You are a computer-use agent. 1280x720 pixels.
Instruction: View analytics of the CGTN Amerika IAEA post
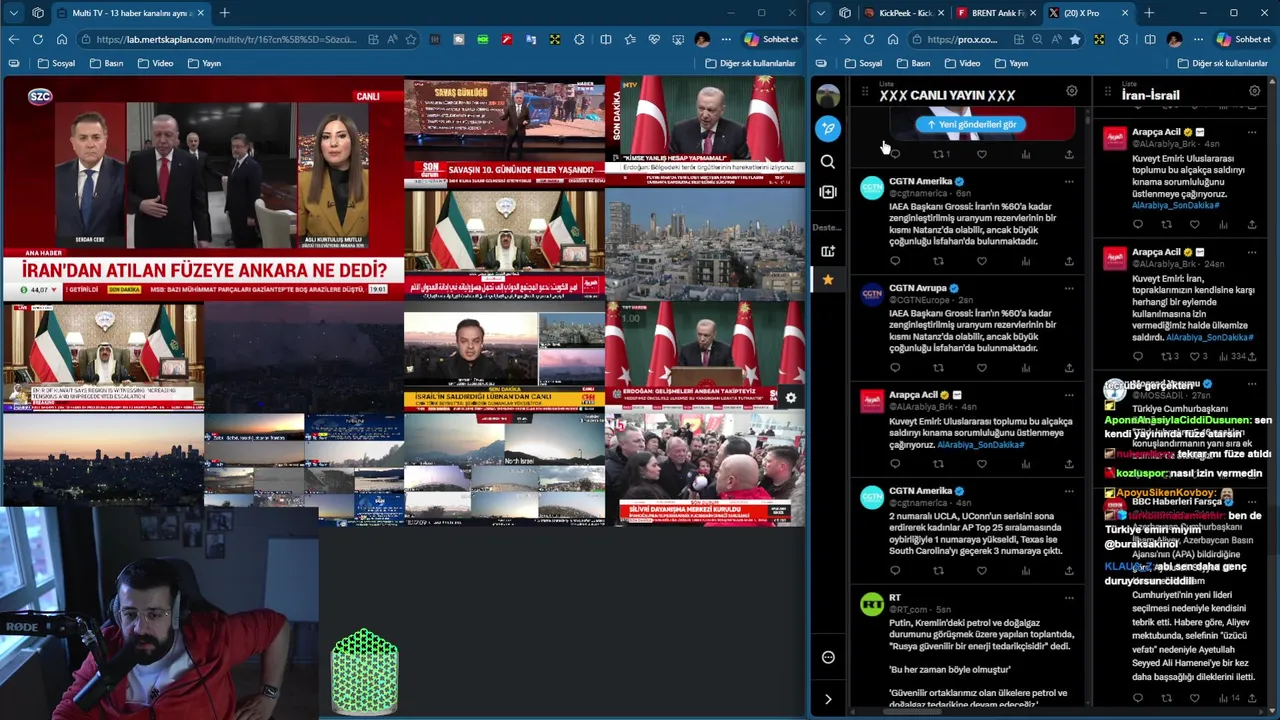tap(1026, 261)
